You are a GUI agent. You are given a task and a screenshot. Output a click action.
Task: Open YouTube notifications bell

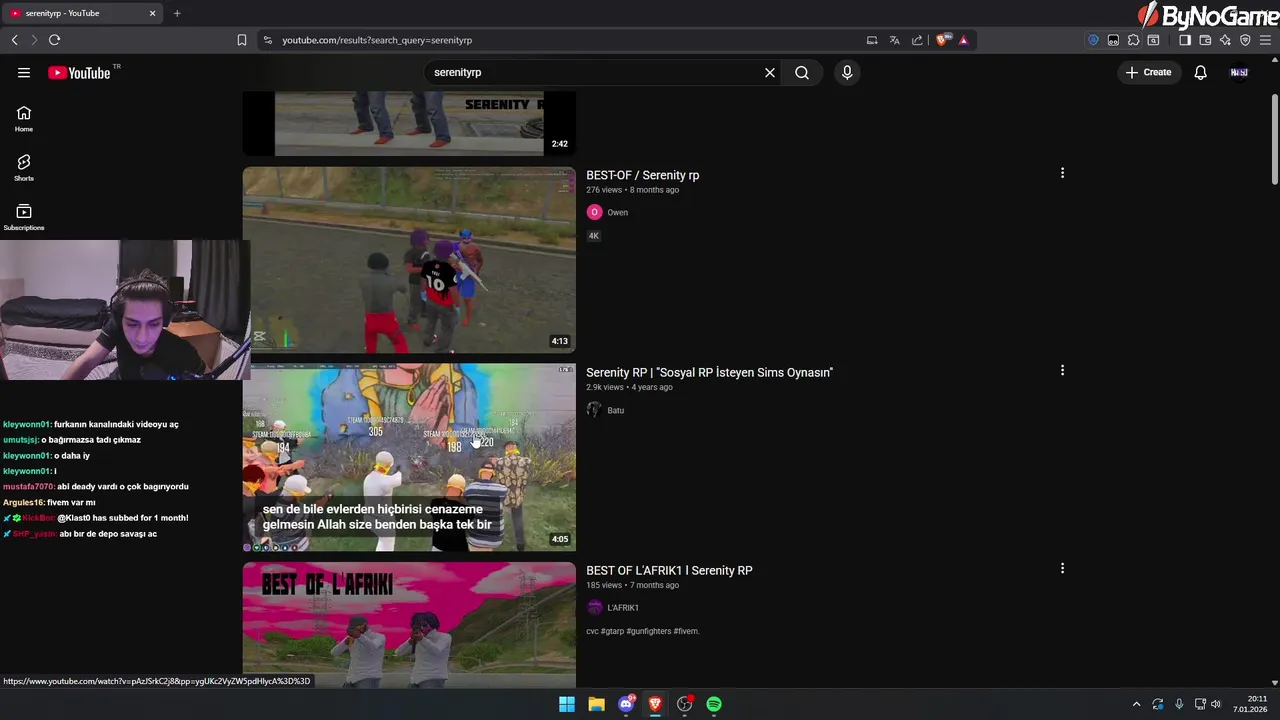[x=1201, y=72]
